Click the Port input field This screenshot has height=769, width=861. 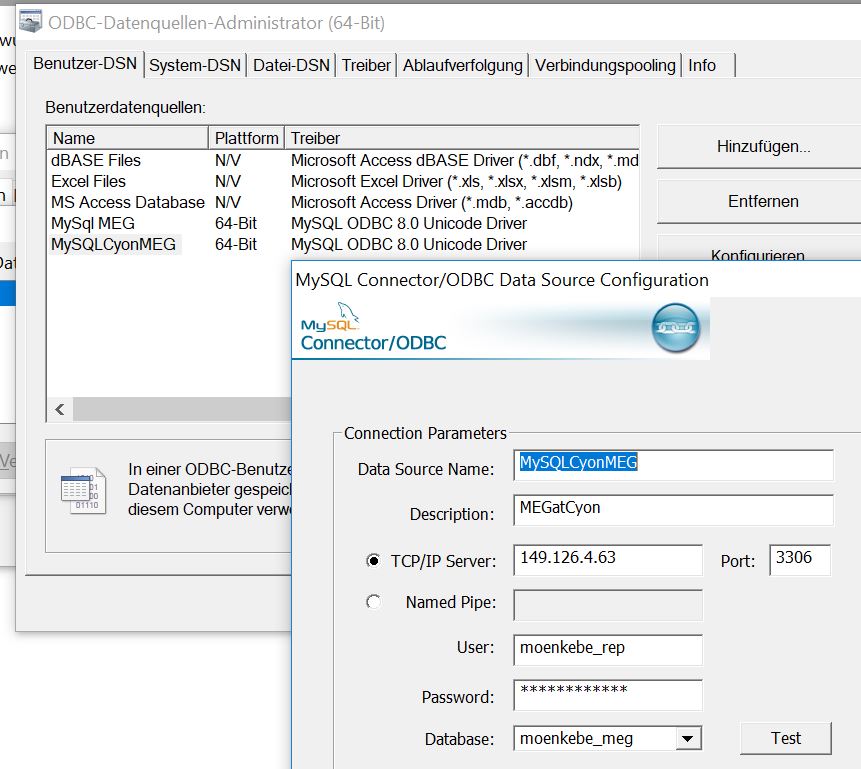[x=799, y=559]
